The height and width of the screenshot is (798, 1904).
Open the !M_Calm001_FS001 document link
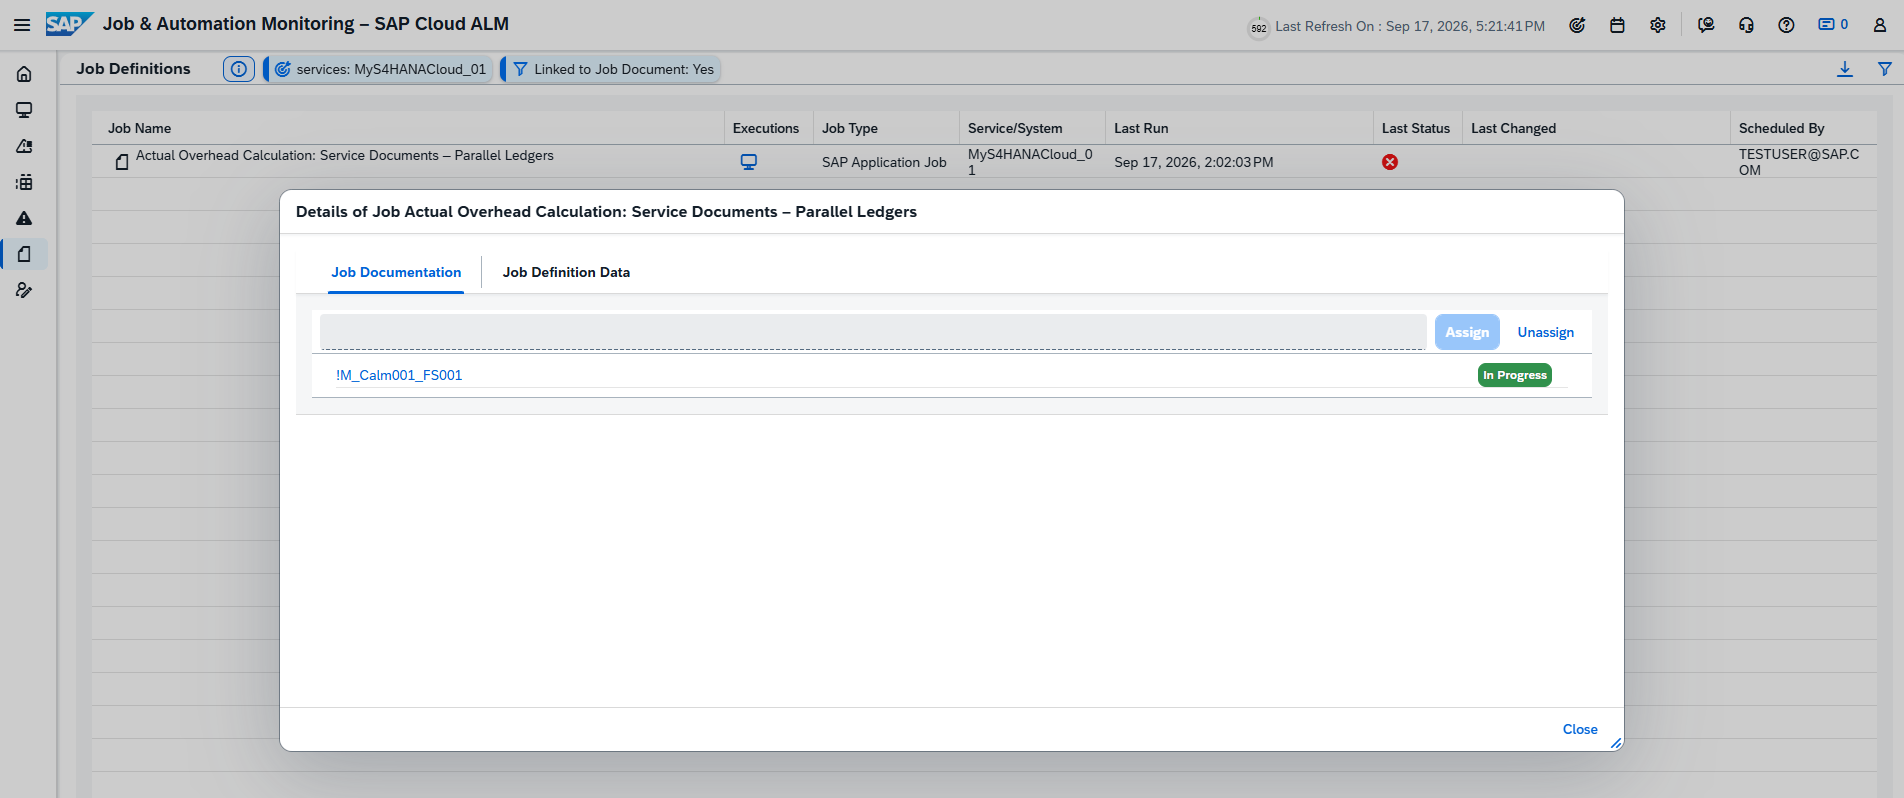click(399, 375)
